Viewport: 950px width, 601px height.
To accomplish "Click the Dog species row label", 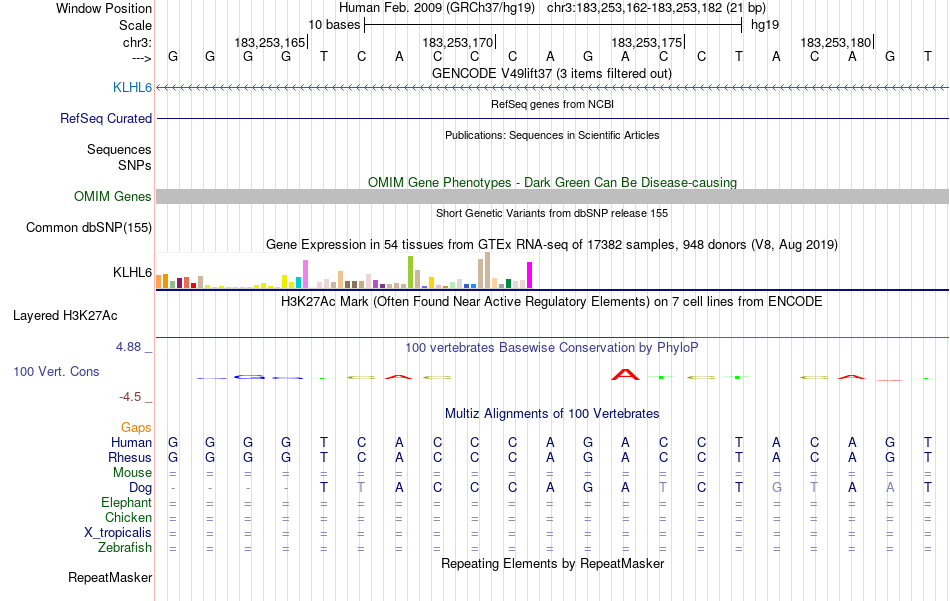I will point(140,488).
